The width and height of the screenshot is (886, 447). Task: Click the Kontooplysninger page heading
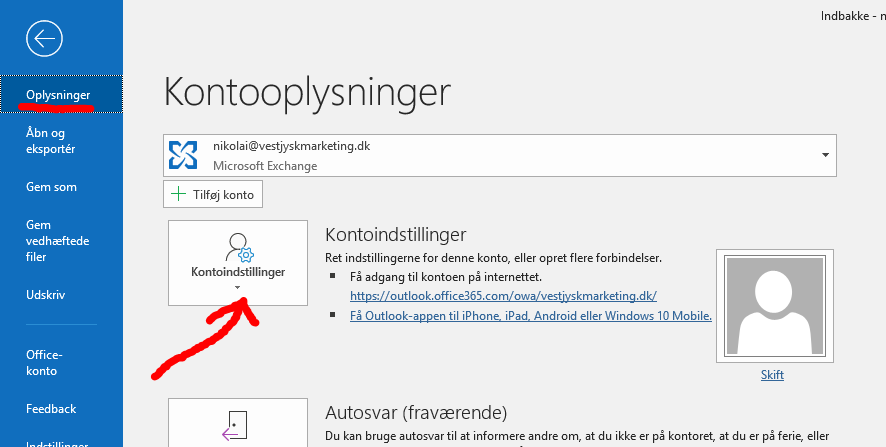(x=307, y=91)
